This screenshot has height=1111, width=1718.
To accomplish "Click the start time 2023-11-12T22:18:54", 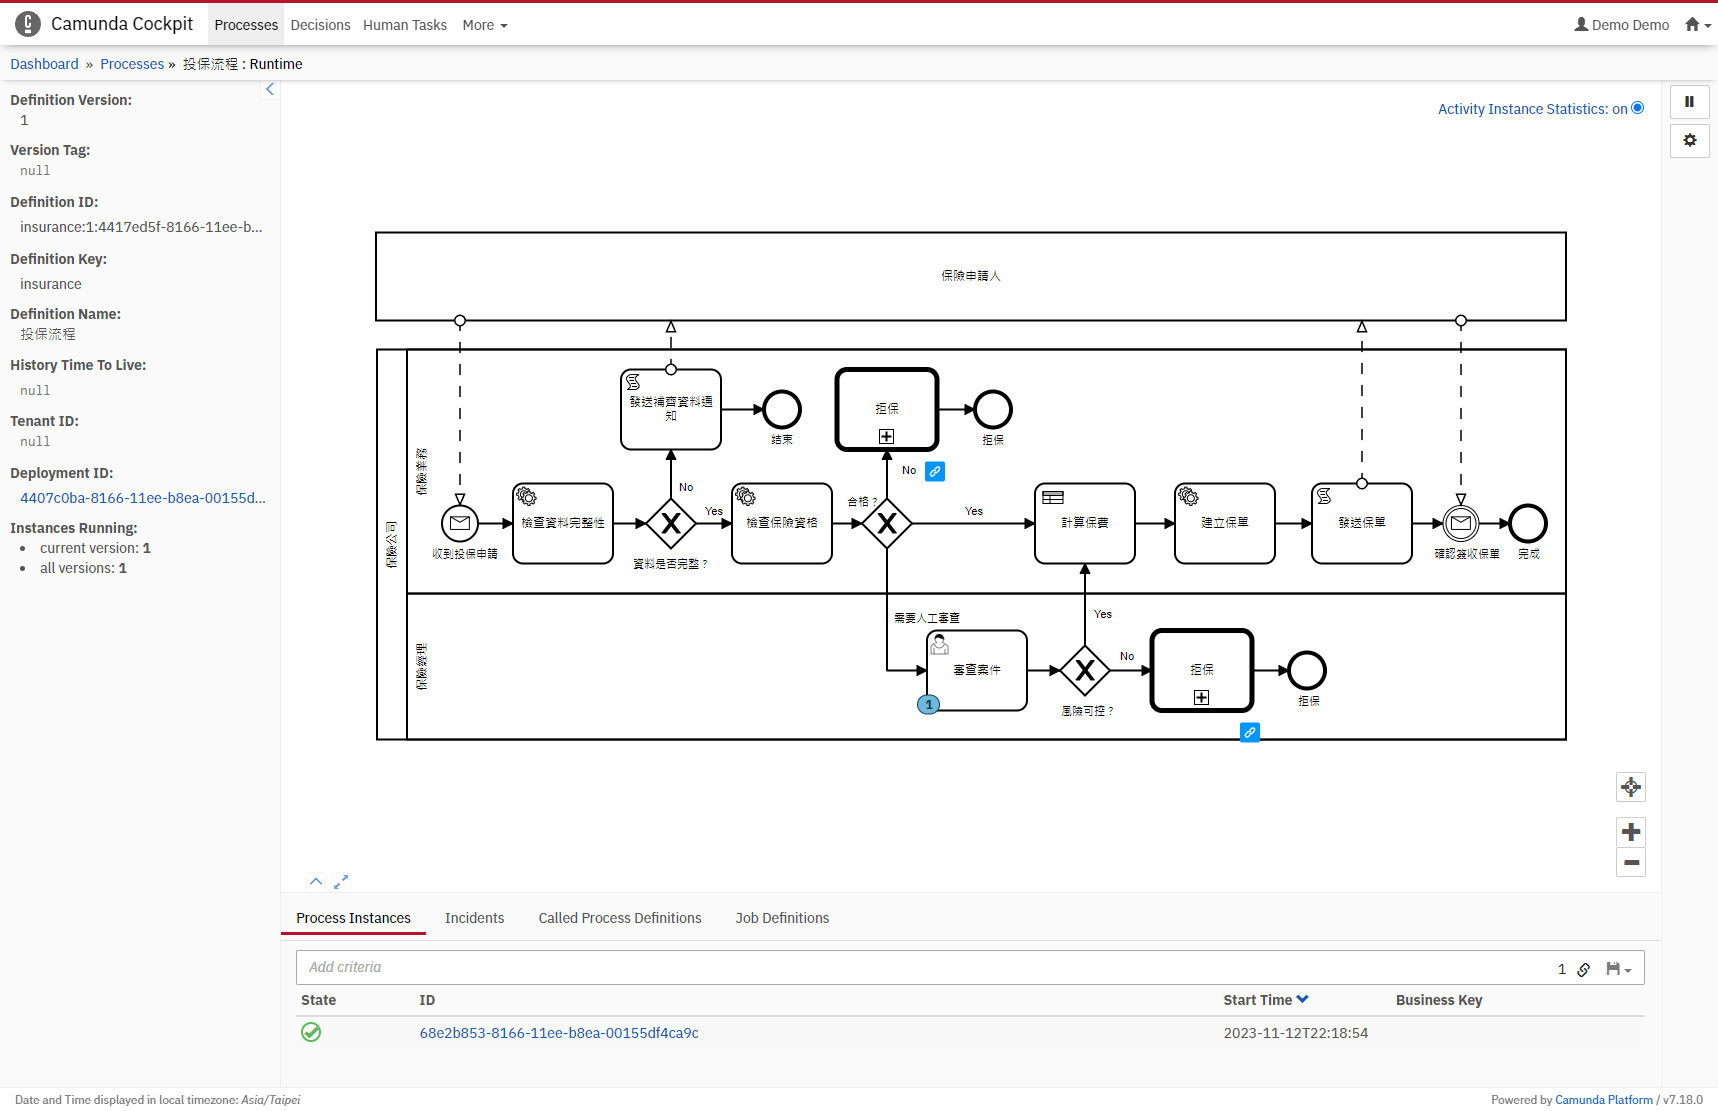I will (x=1296, y=1033).
